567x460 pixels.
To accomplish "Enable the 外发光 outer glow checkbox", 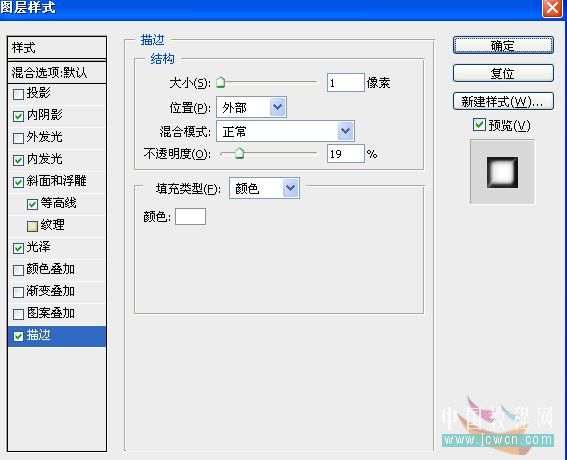I will [18, 139].
